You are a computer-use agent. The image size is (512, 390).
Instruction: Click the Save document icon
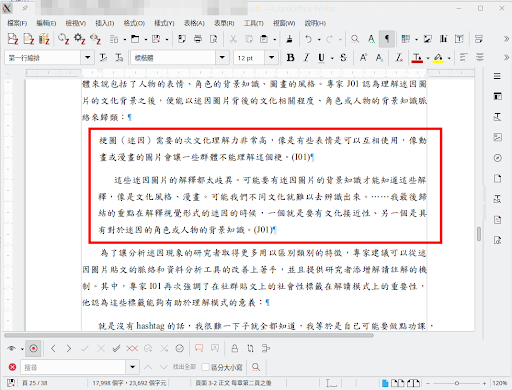(156, 39)
